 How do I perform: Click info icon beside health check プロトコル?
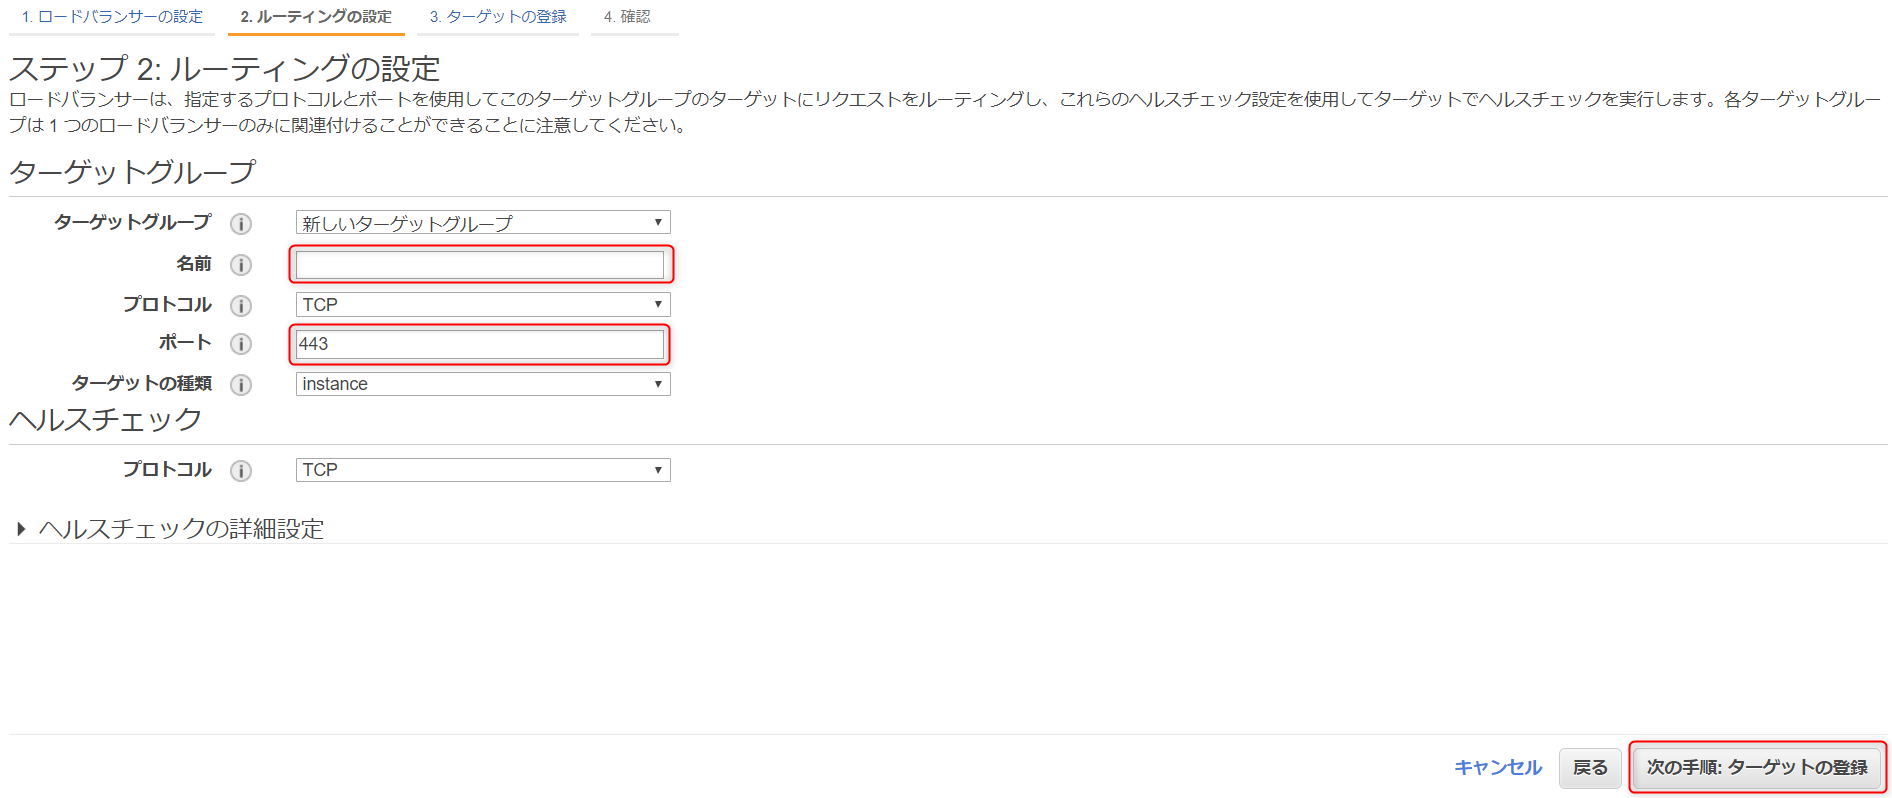click(x=241, y=470)
